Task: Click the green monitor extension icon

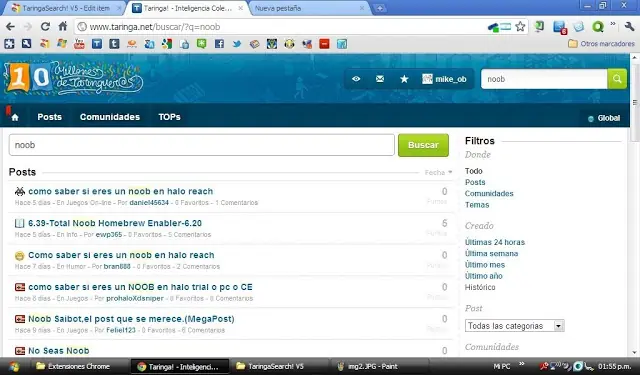Action: click(539, 27)
